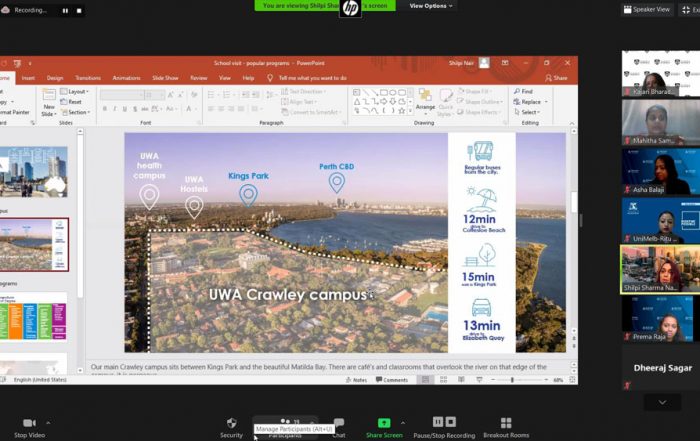Screen dimensions: 700x441
Task: Open the Select dropdown in Editing
Action: pos(527,112)
